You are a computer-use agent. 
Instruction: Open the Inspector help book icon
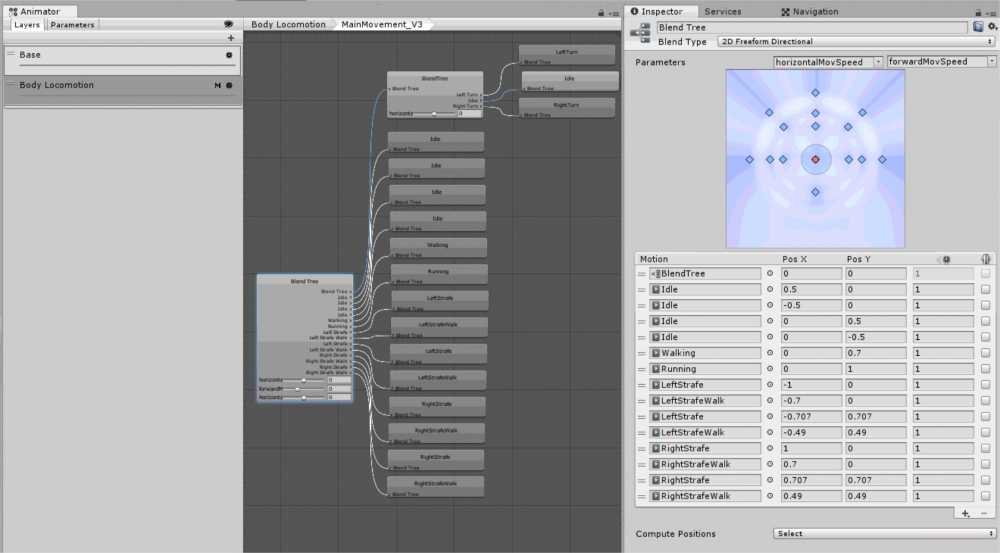point(978,27)
